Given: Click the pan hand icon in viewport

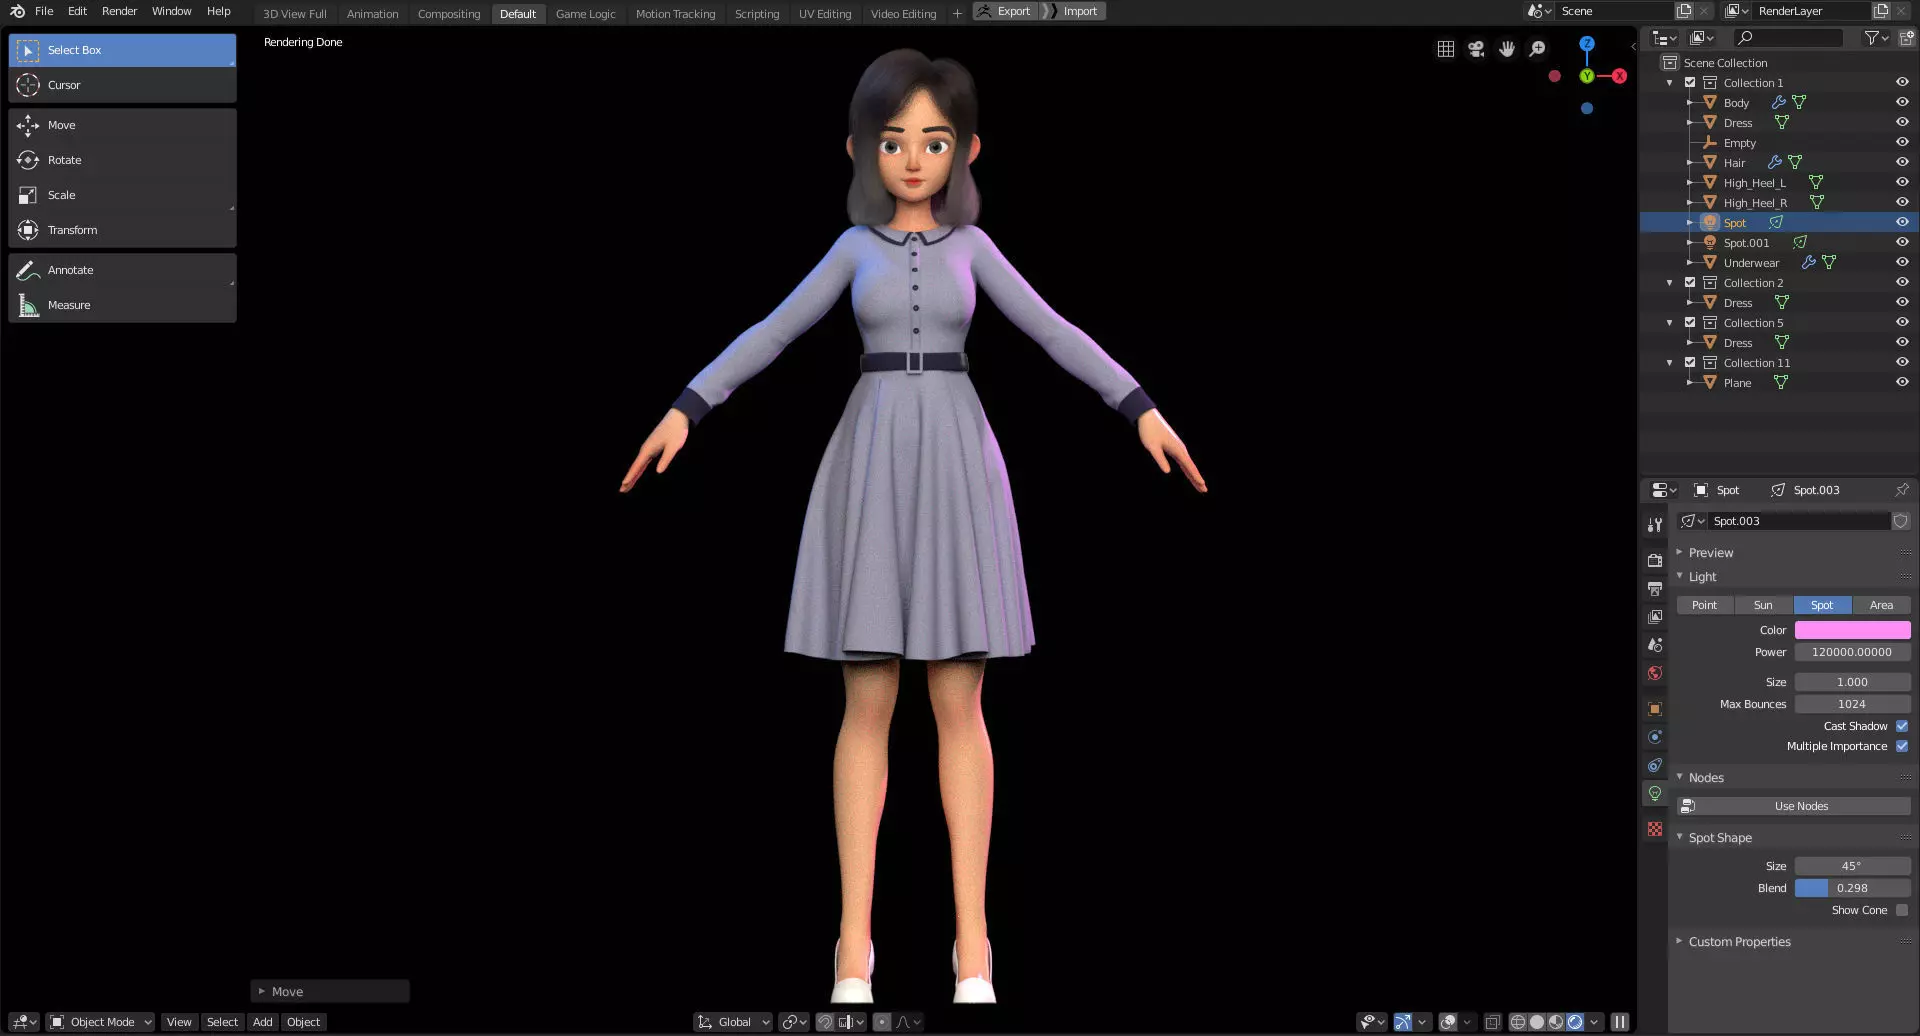Looking at the screenshot, I should [1507, 49].
